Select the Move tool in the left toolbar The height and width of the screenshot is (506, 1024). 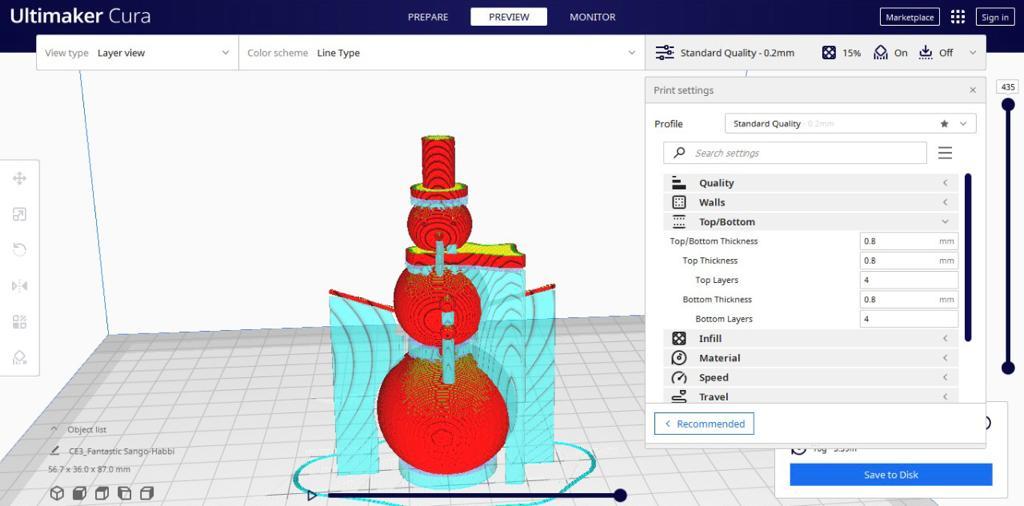[x=20, y=178]
